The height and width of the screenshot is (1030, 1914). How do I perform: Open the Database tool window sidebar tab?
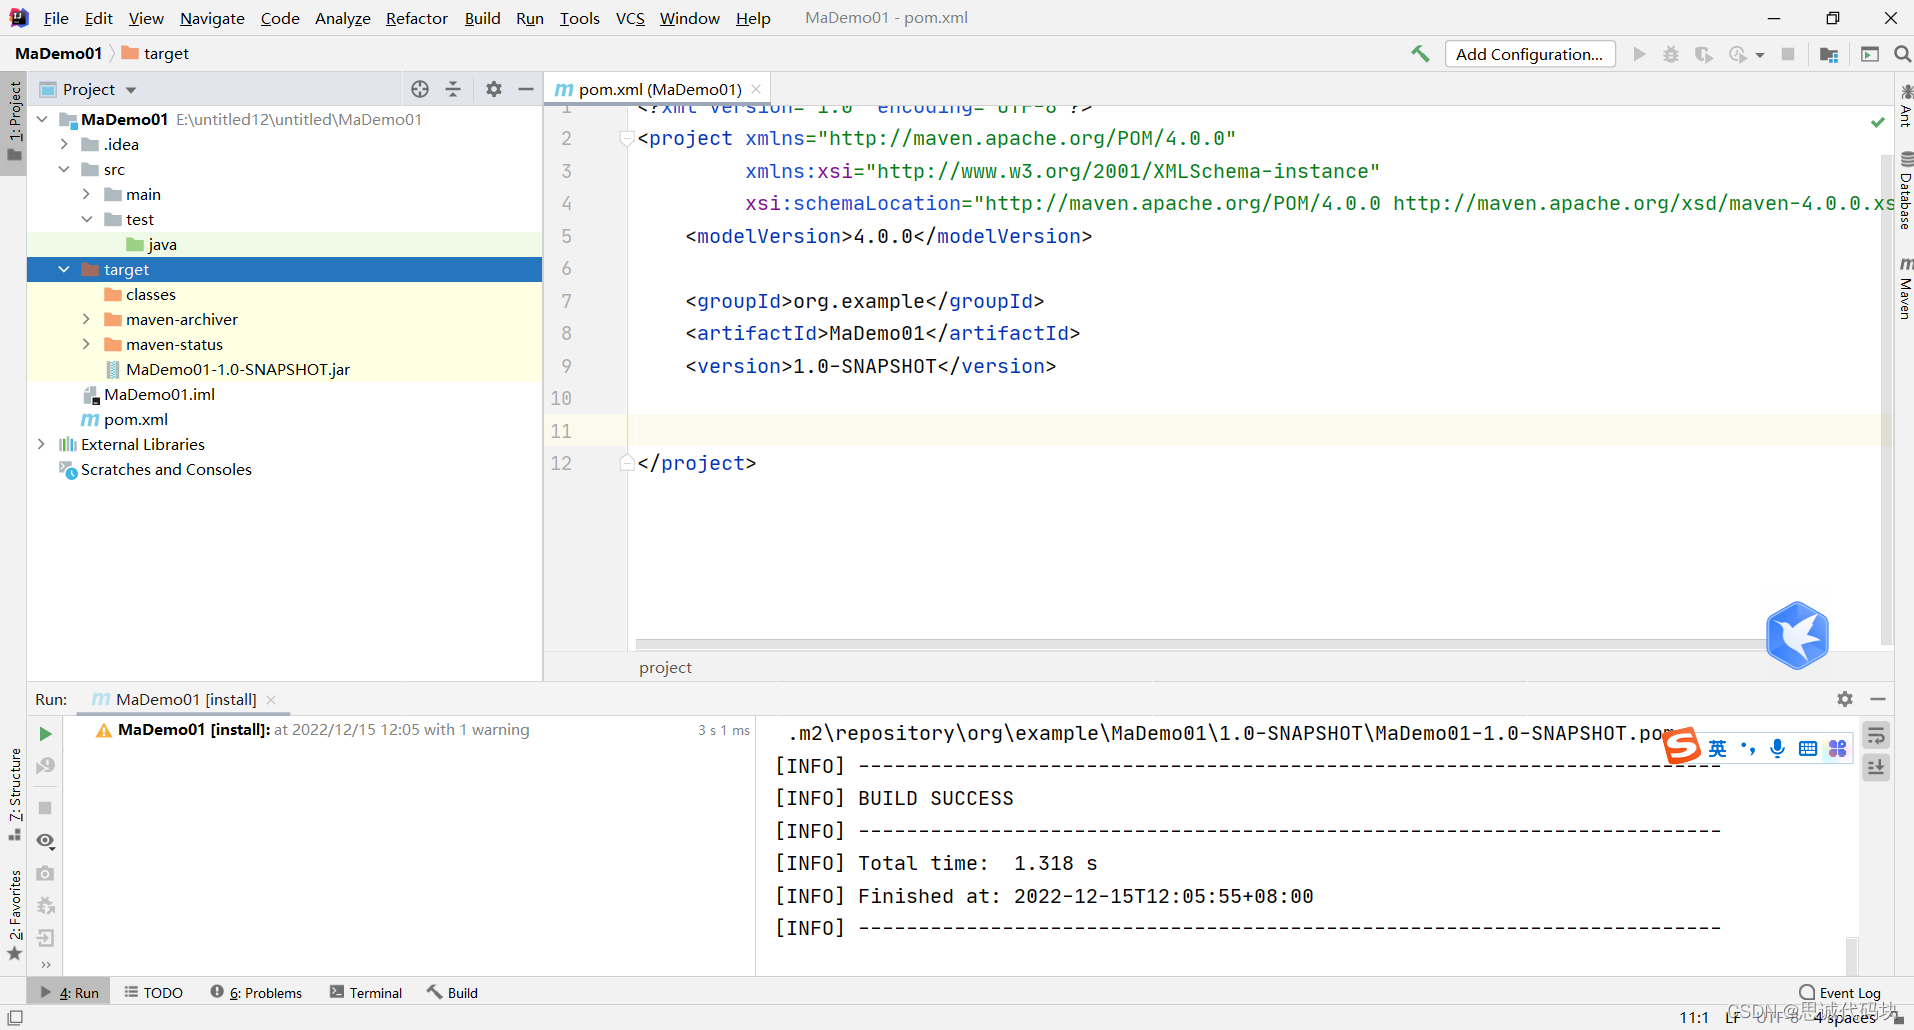click(x=1905, y=191)
